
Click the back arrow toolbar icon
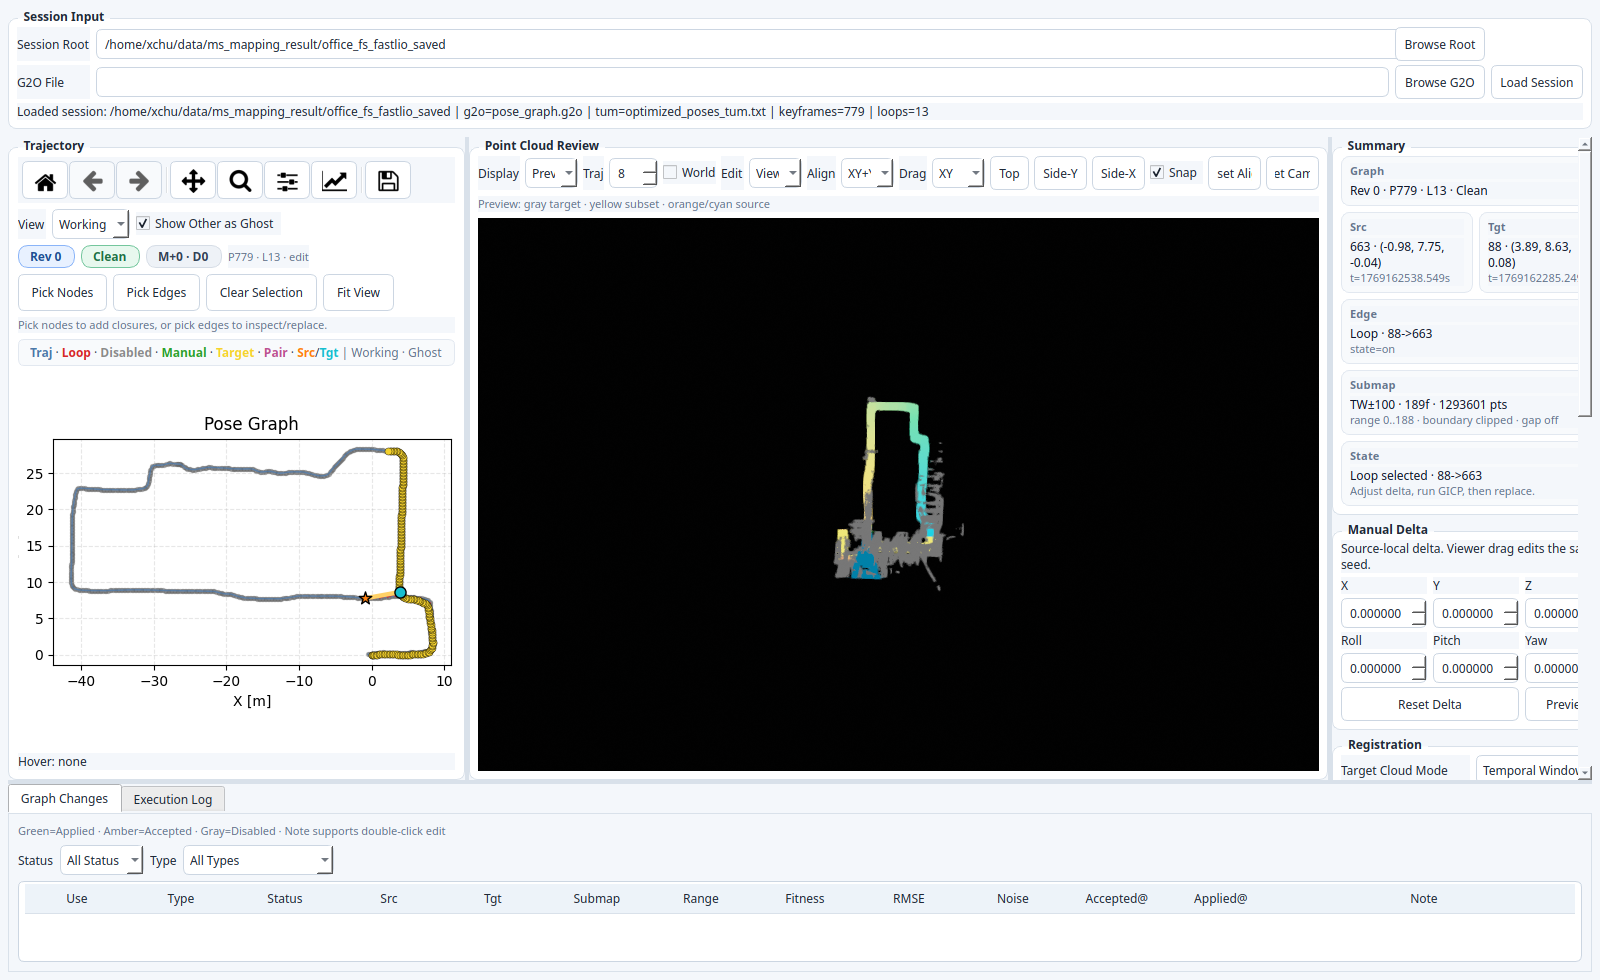pyautogui.click(x=93, y=181)
